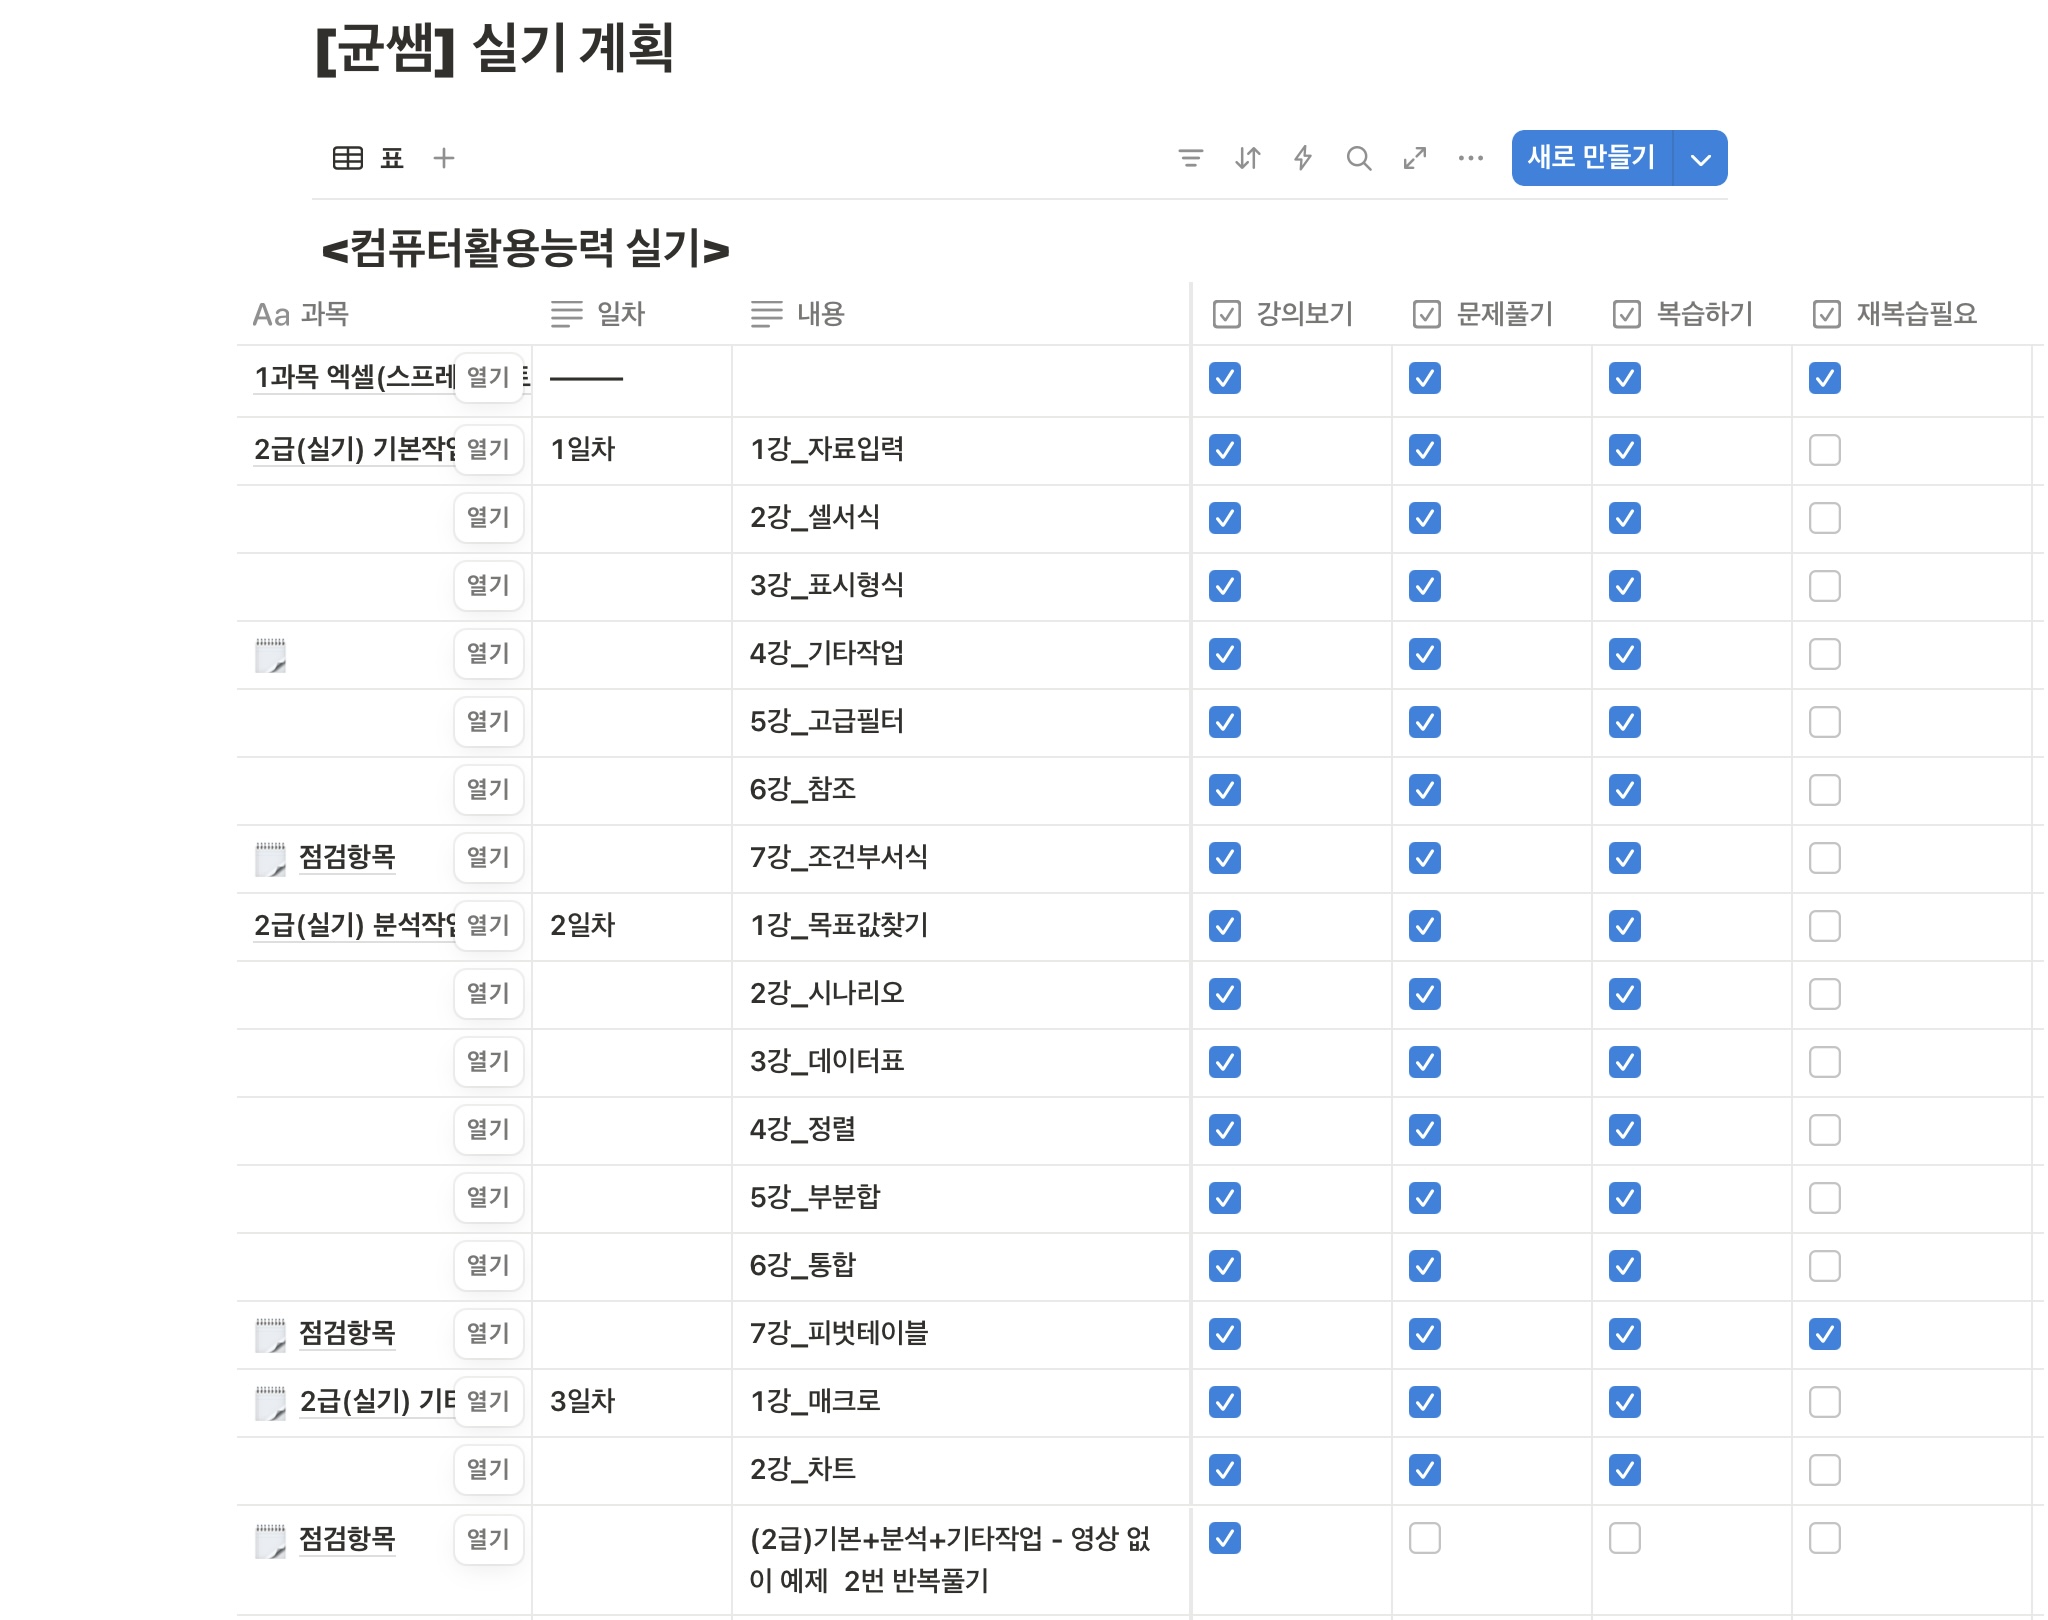
Task: Open the three-dot more options menu
Action: point(1470,158)
